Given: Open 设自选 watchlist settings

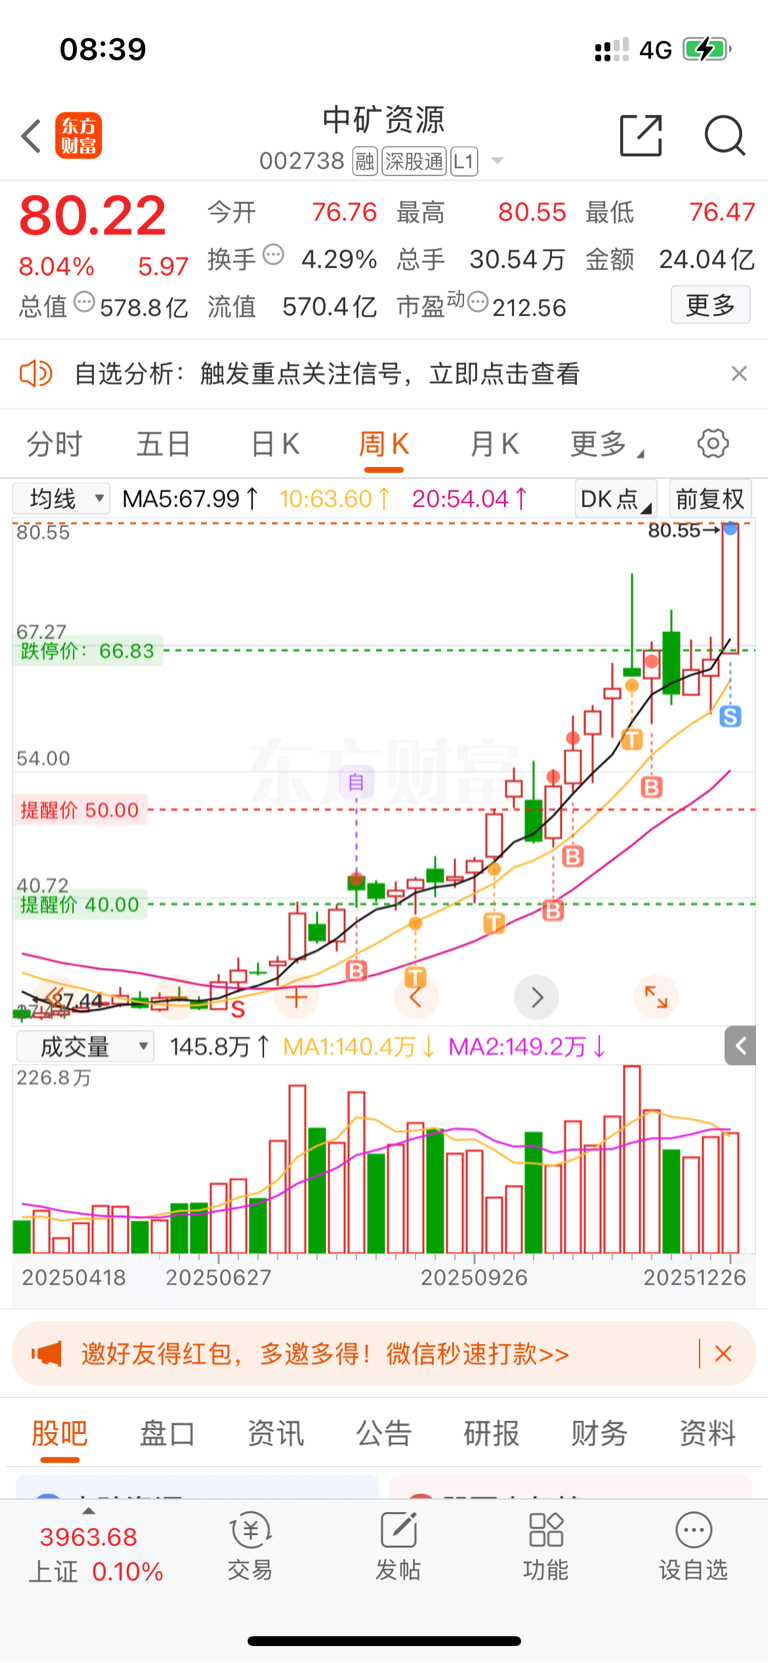Looking at the screenshot, I should point(693,1547).
